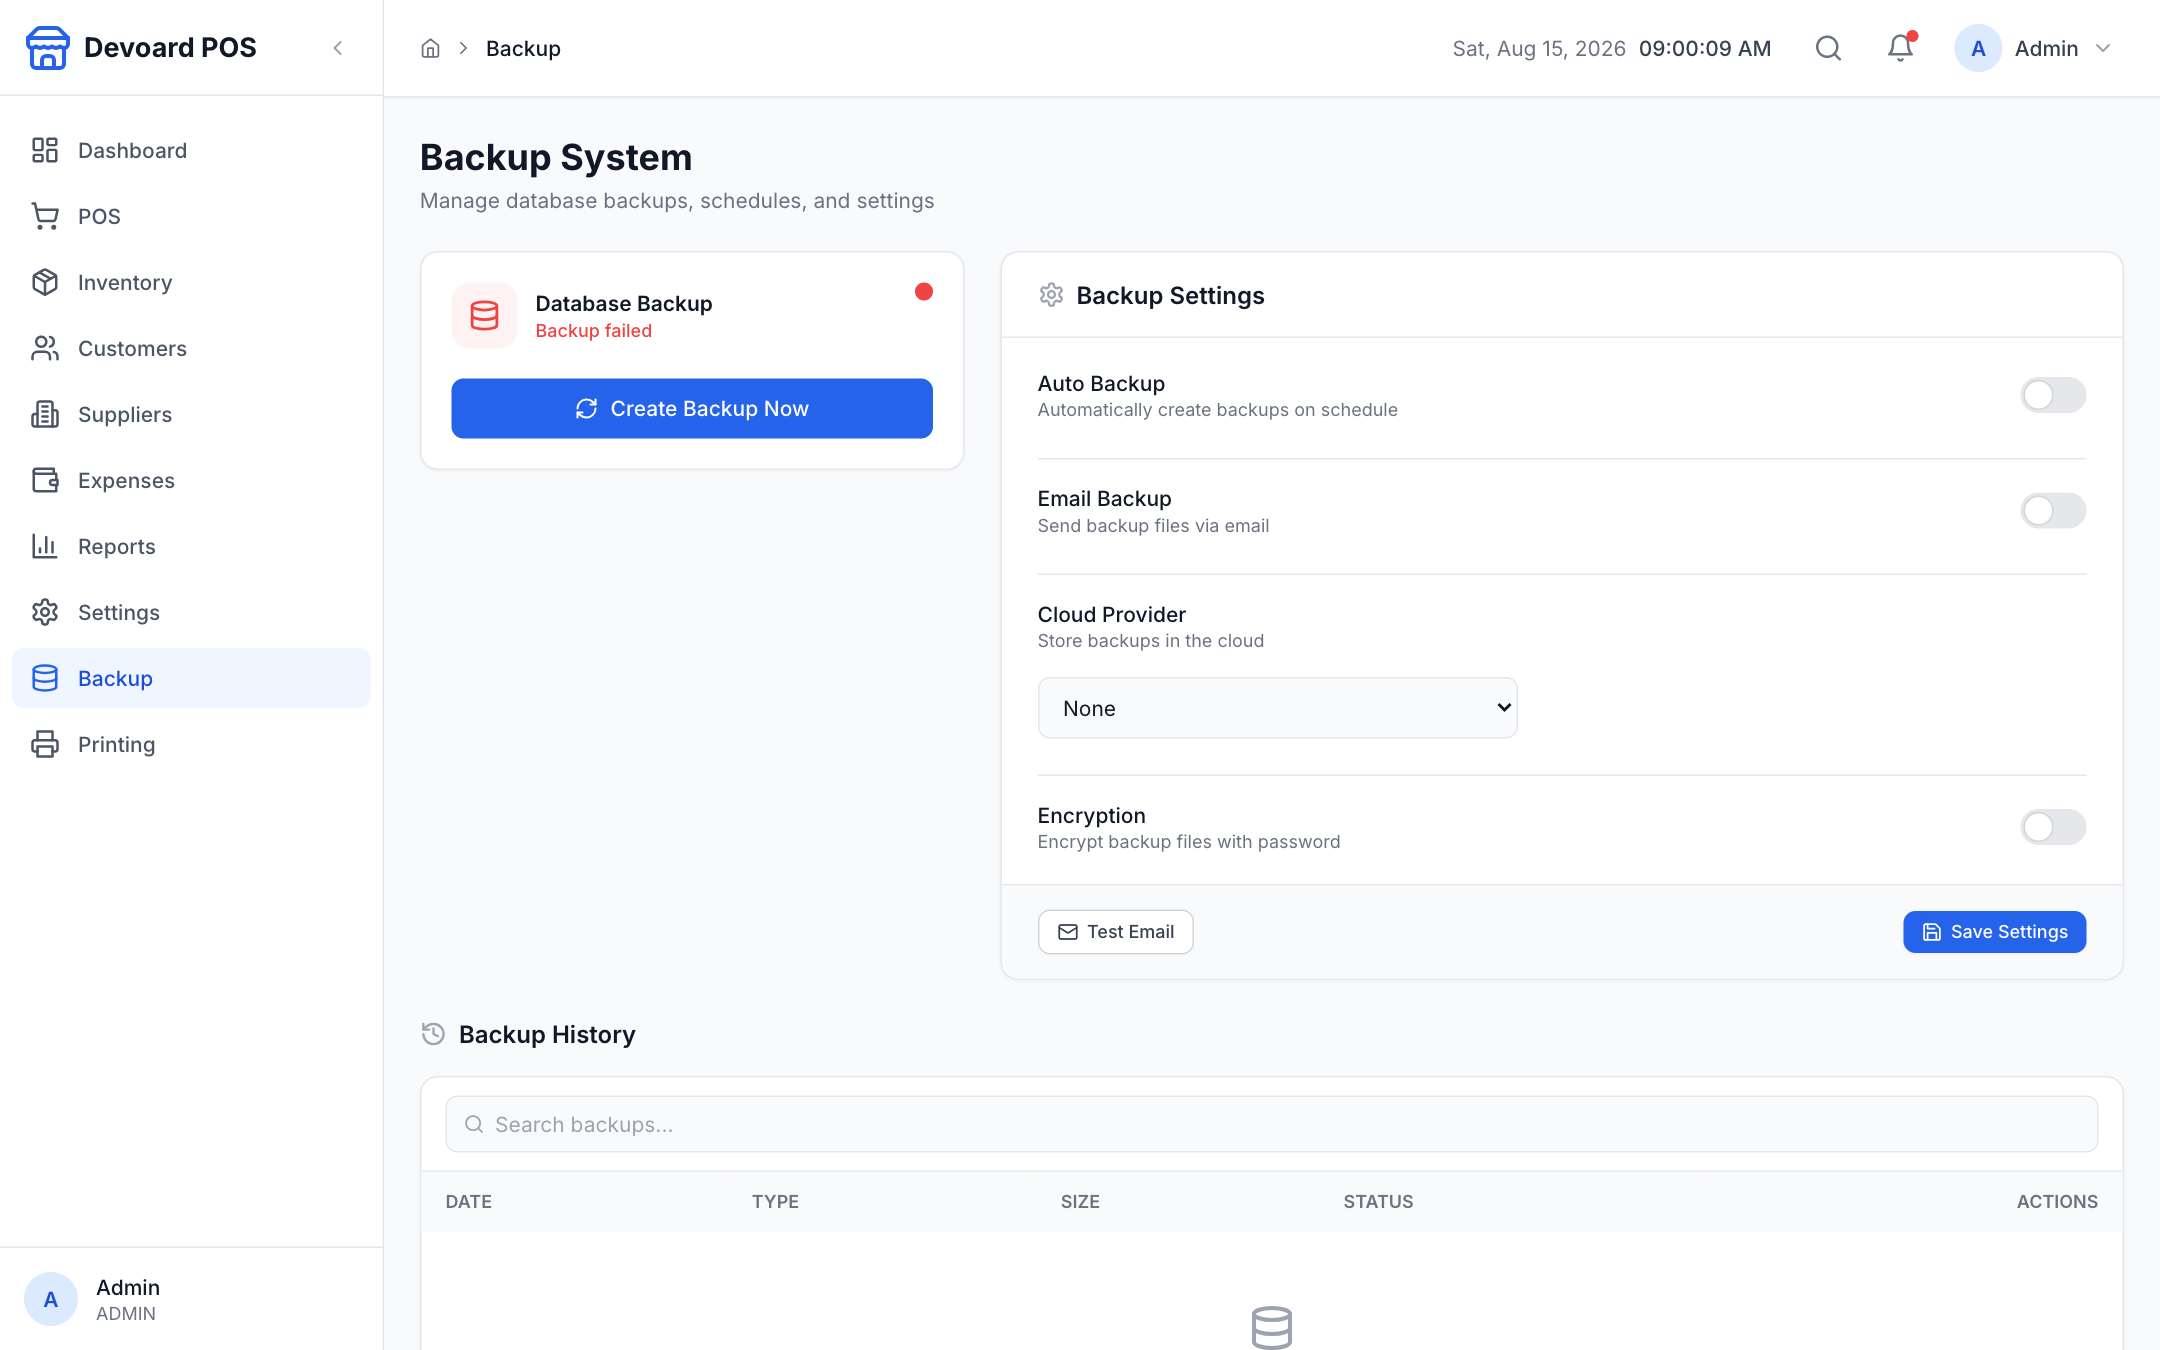
Task: Go to Customers in the sidebar
Action: coord(191,348)
